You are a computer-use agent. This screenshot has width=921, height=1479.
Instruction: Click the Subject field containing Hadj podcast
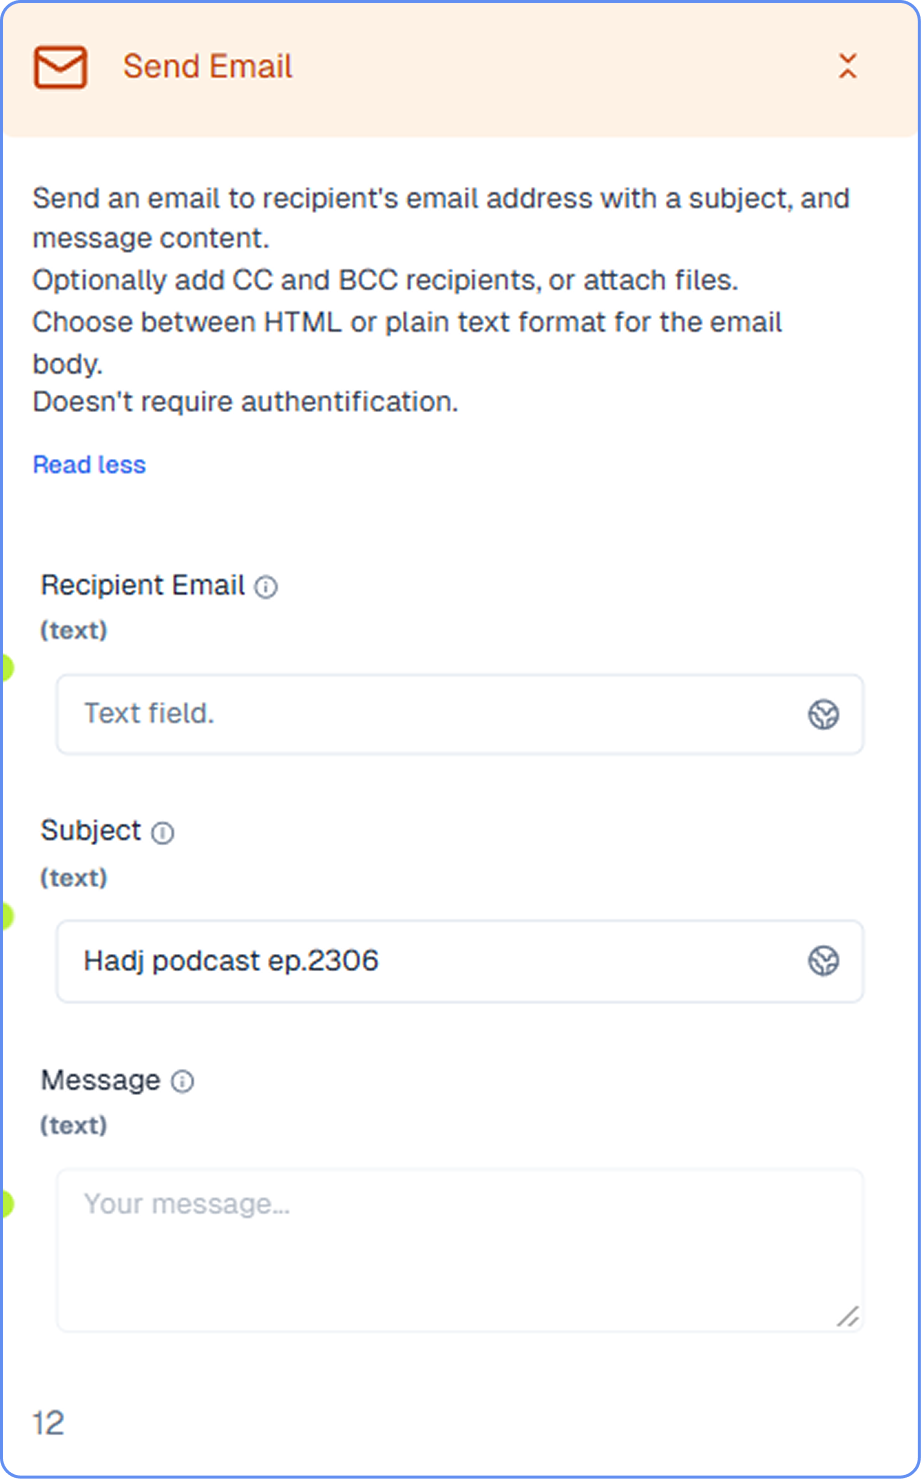460,961
